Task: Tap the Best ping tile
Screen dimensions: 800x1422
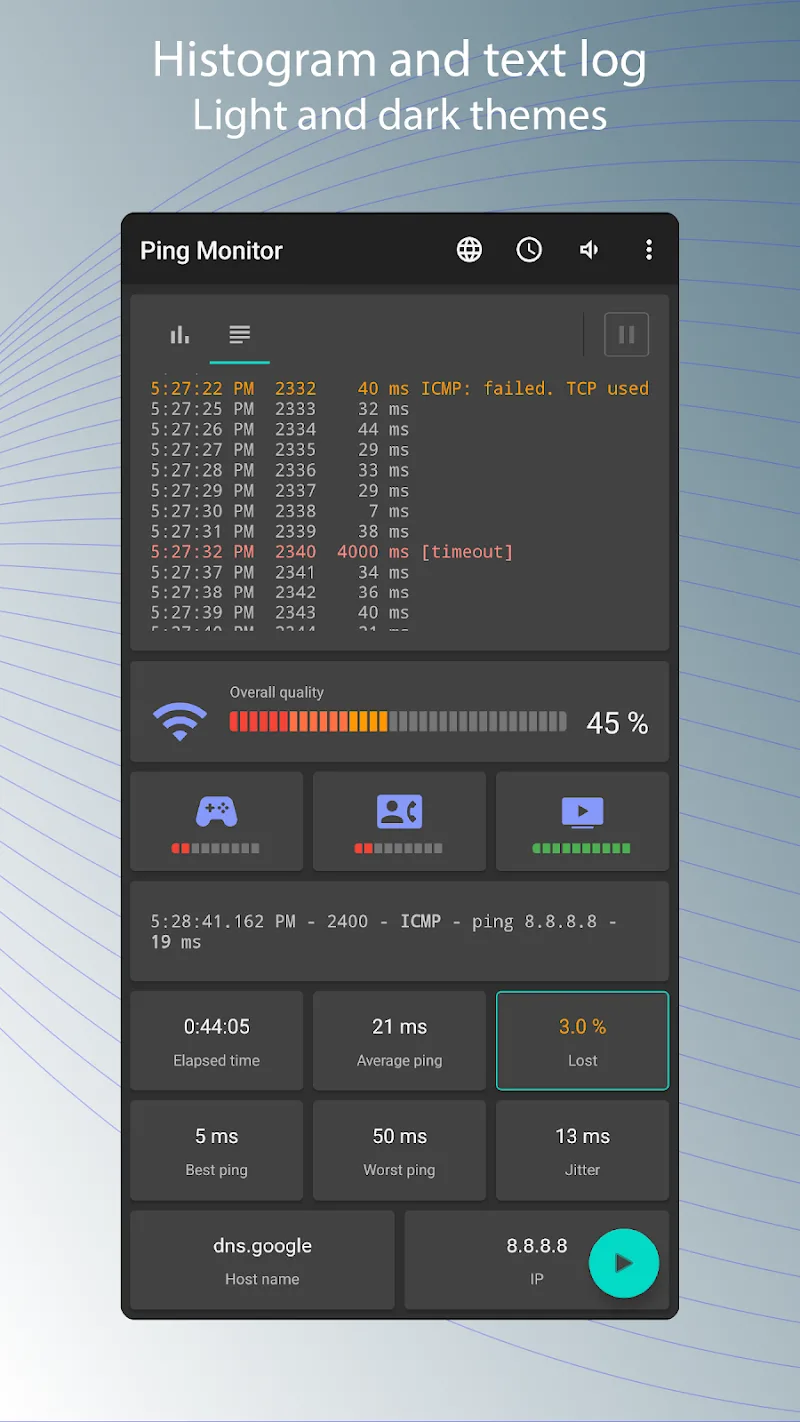Action: pyautogui.click(x=216, y=1151)
